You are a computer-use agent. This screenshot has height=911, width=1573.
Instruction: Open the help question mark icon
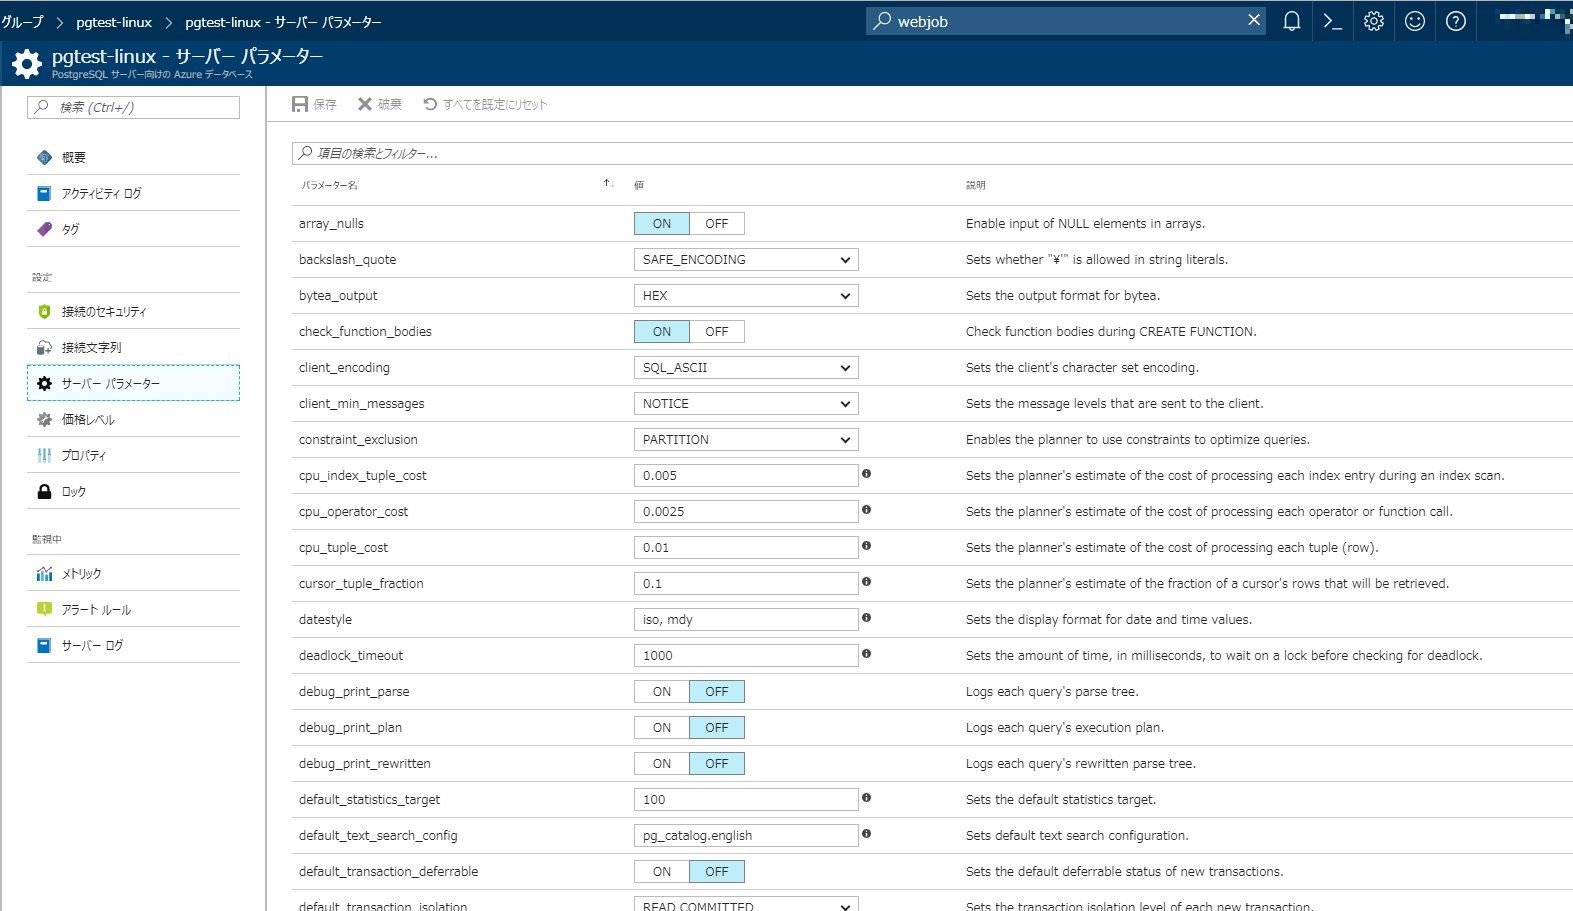pyautogui.click(x=1455, y=21)
